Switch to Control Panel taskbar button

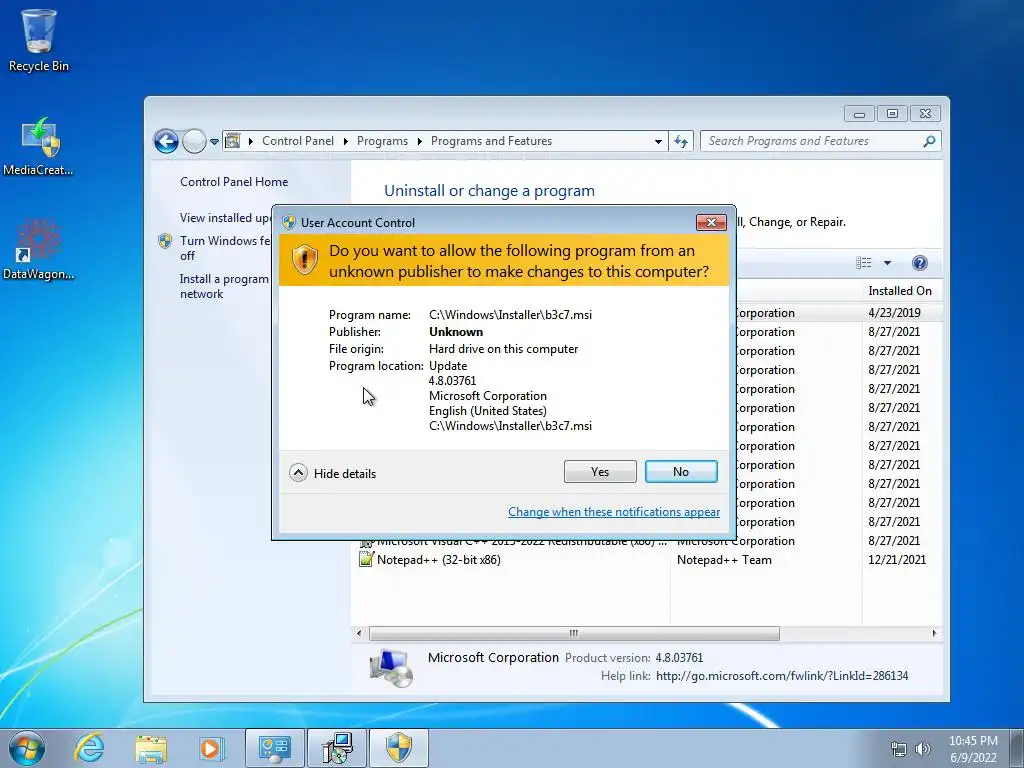click(274, 748)
